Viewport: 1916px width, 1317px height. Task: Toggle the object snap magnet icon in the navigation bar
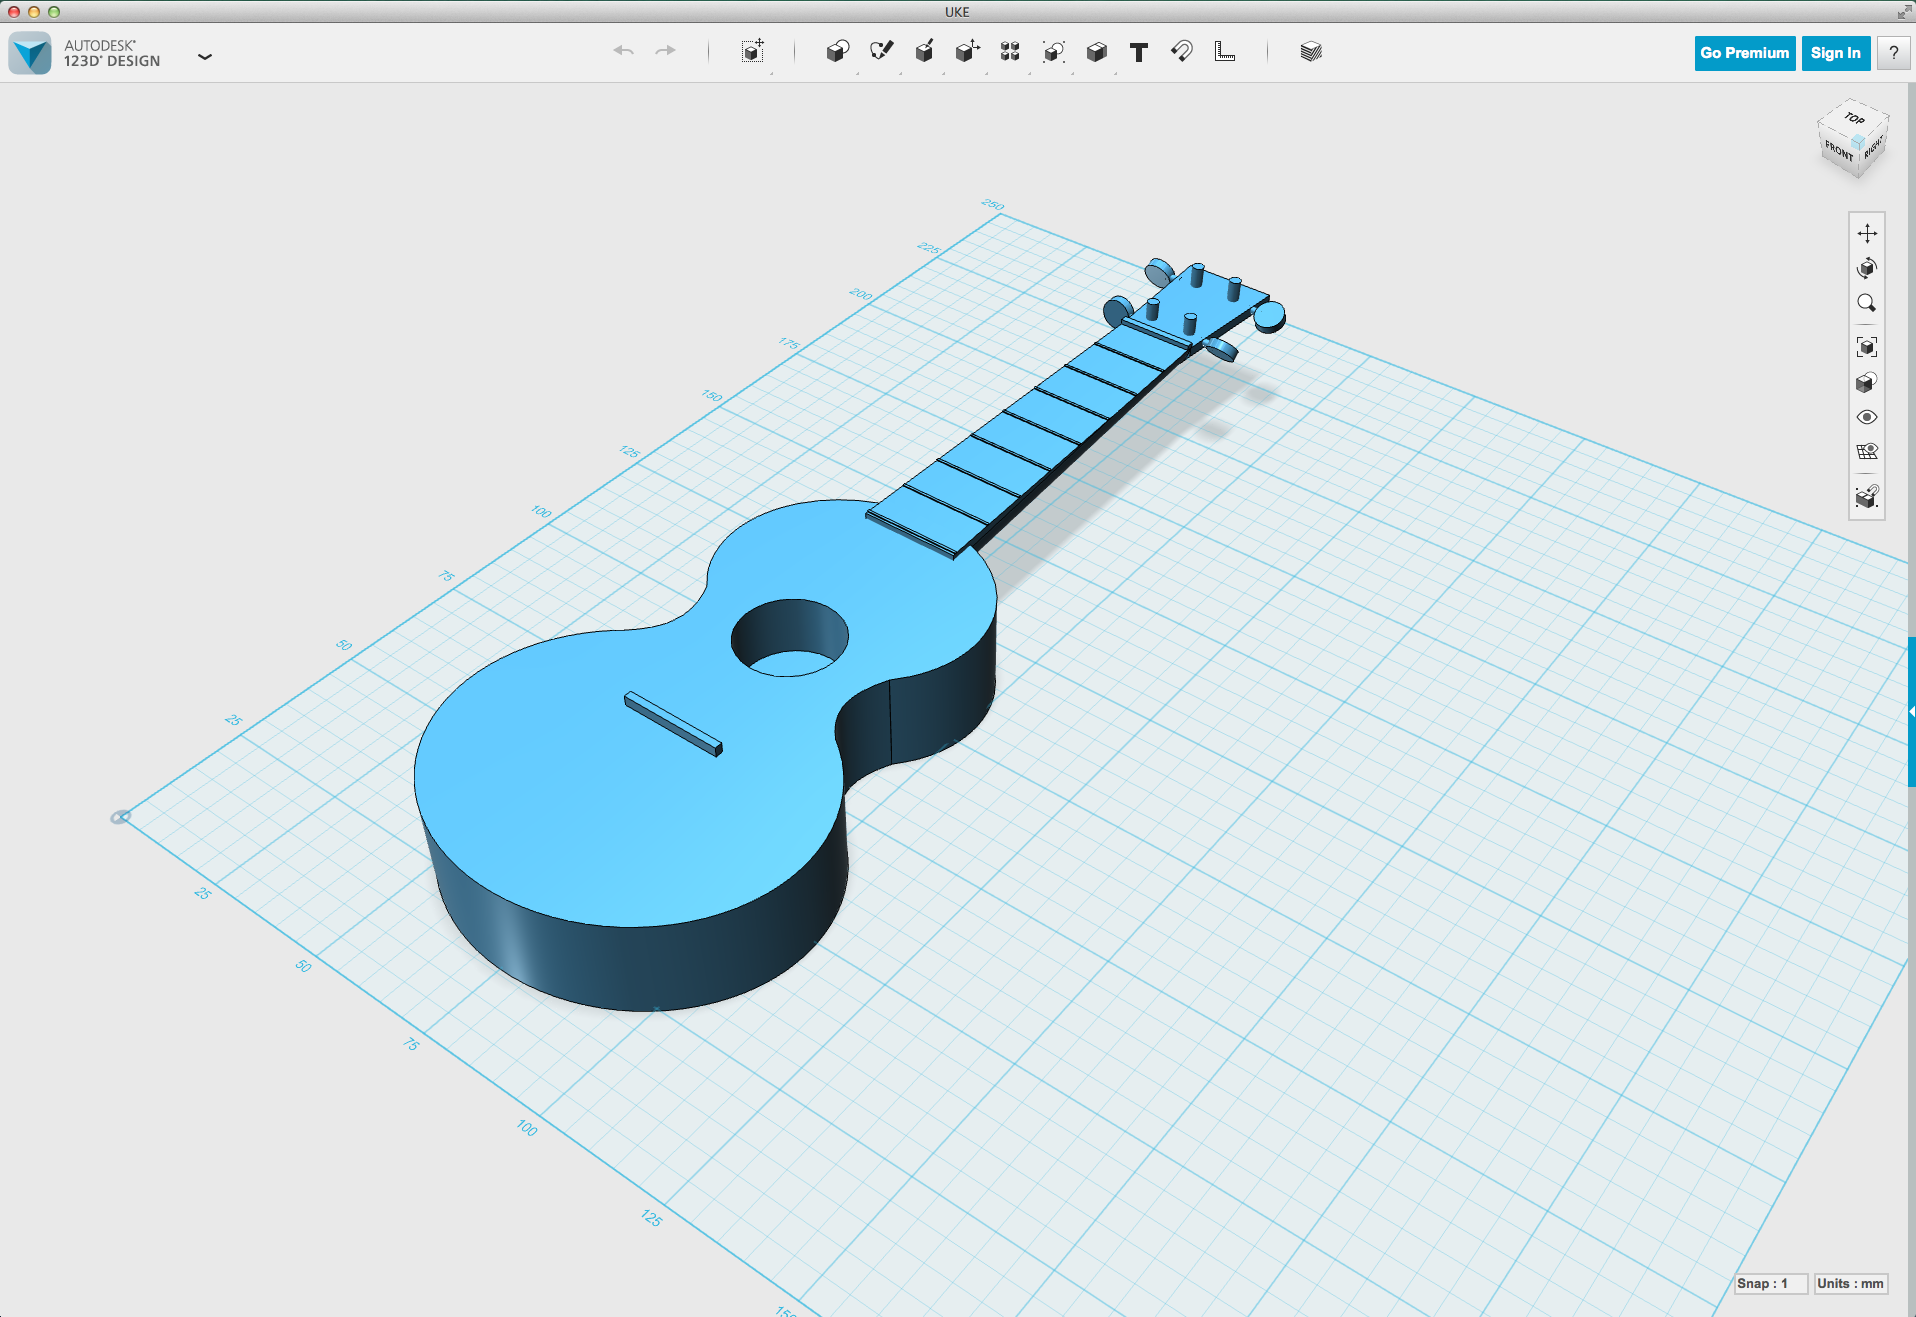(1867, 497)
